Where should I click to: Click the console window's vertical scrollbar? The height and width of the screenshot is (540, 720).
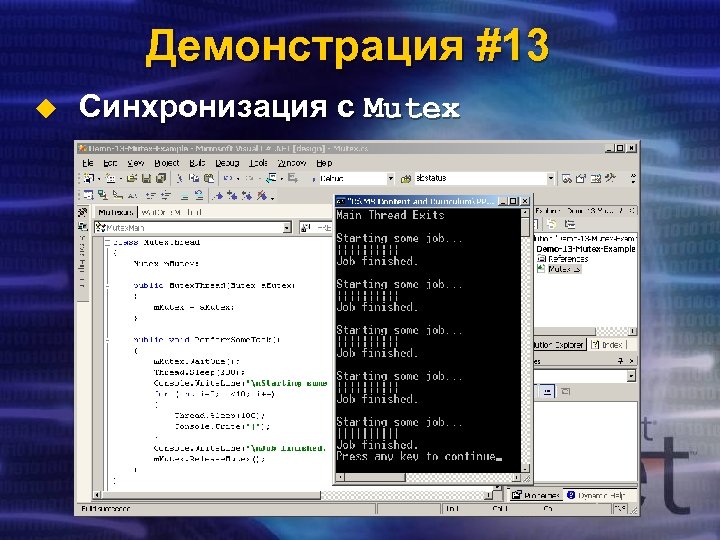(x=525, y=340)
